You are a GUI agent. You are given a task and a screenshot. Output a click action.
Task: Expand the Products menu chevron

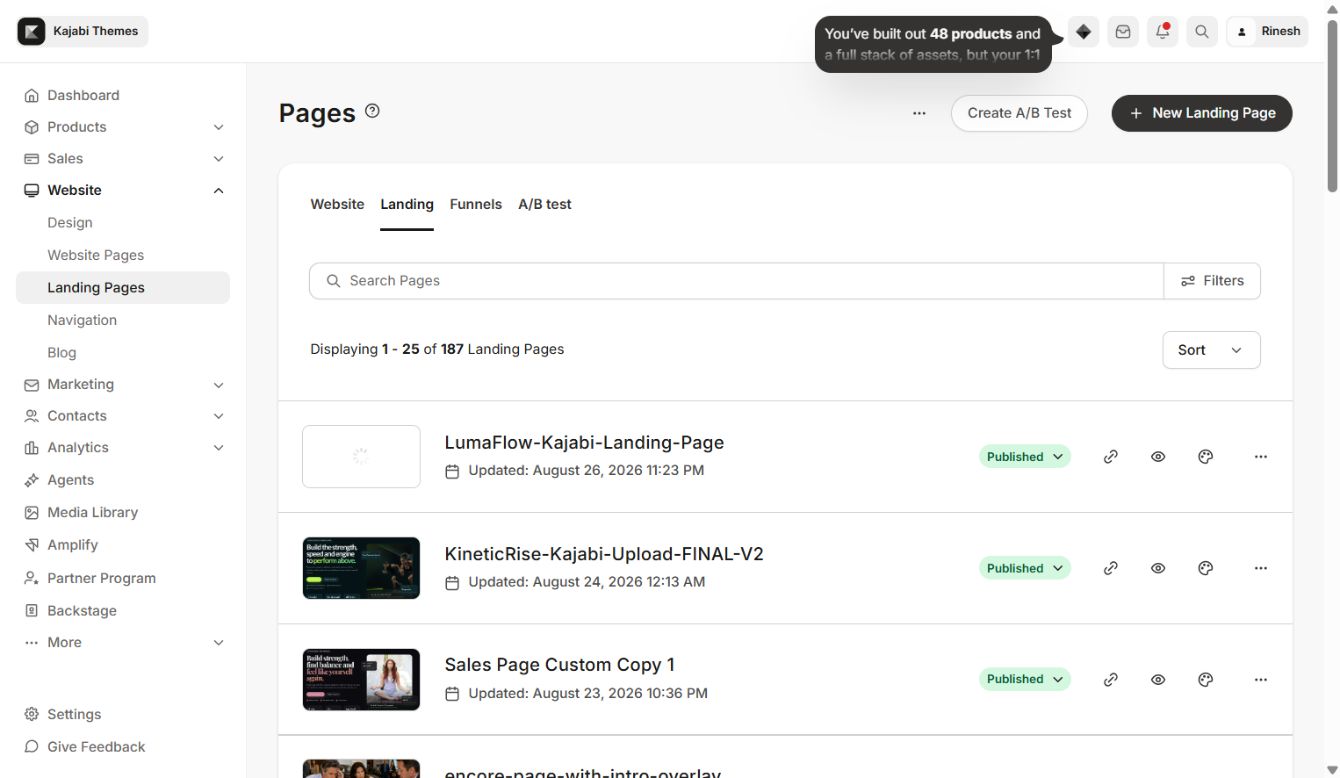218,127
